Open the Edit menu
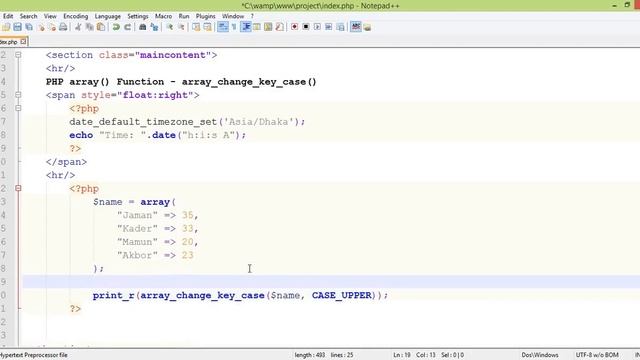640x360 pixels. 8,16
